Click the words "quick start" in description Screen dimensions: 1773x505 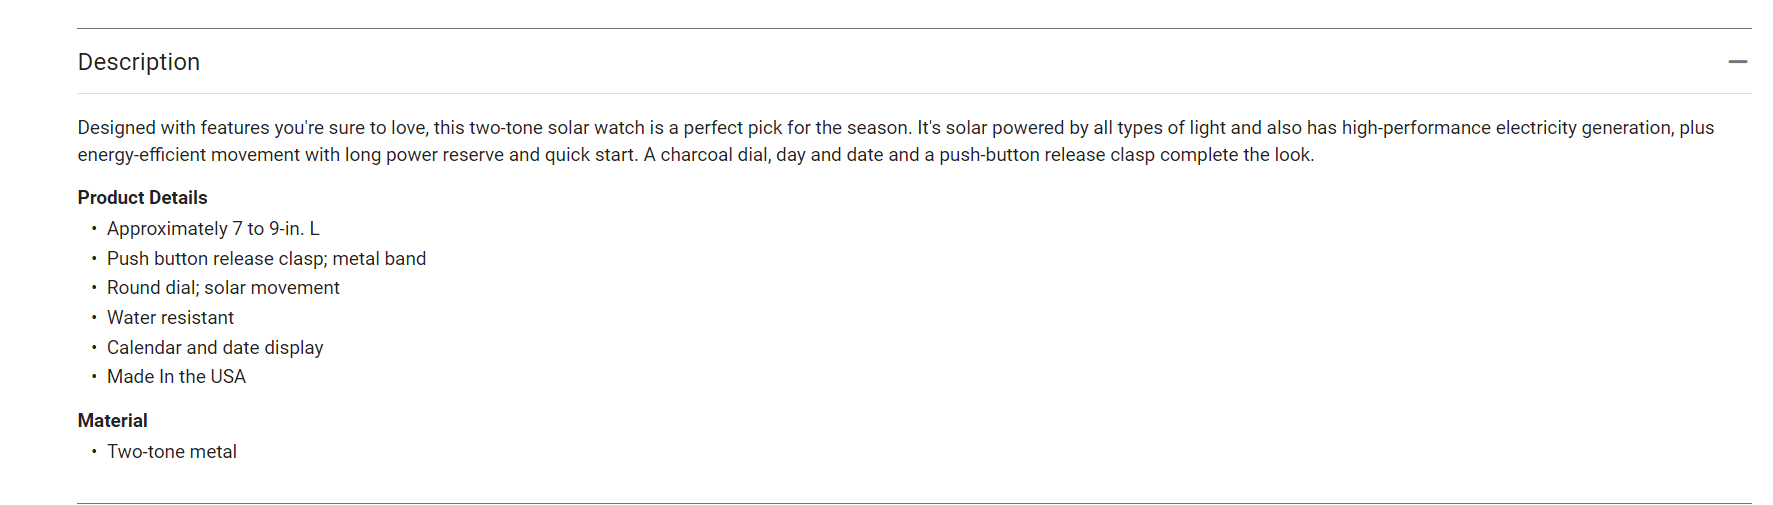(590, 155)
